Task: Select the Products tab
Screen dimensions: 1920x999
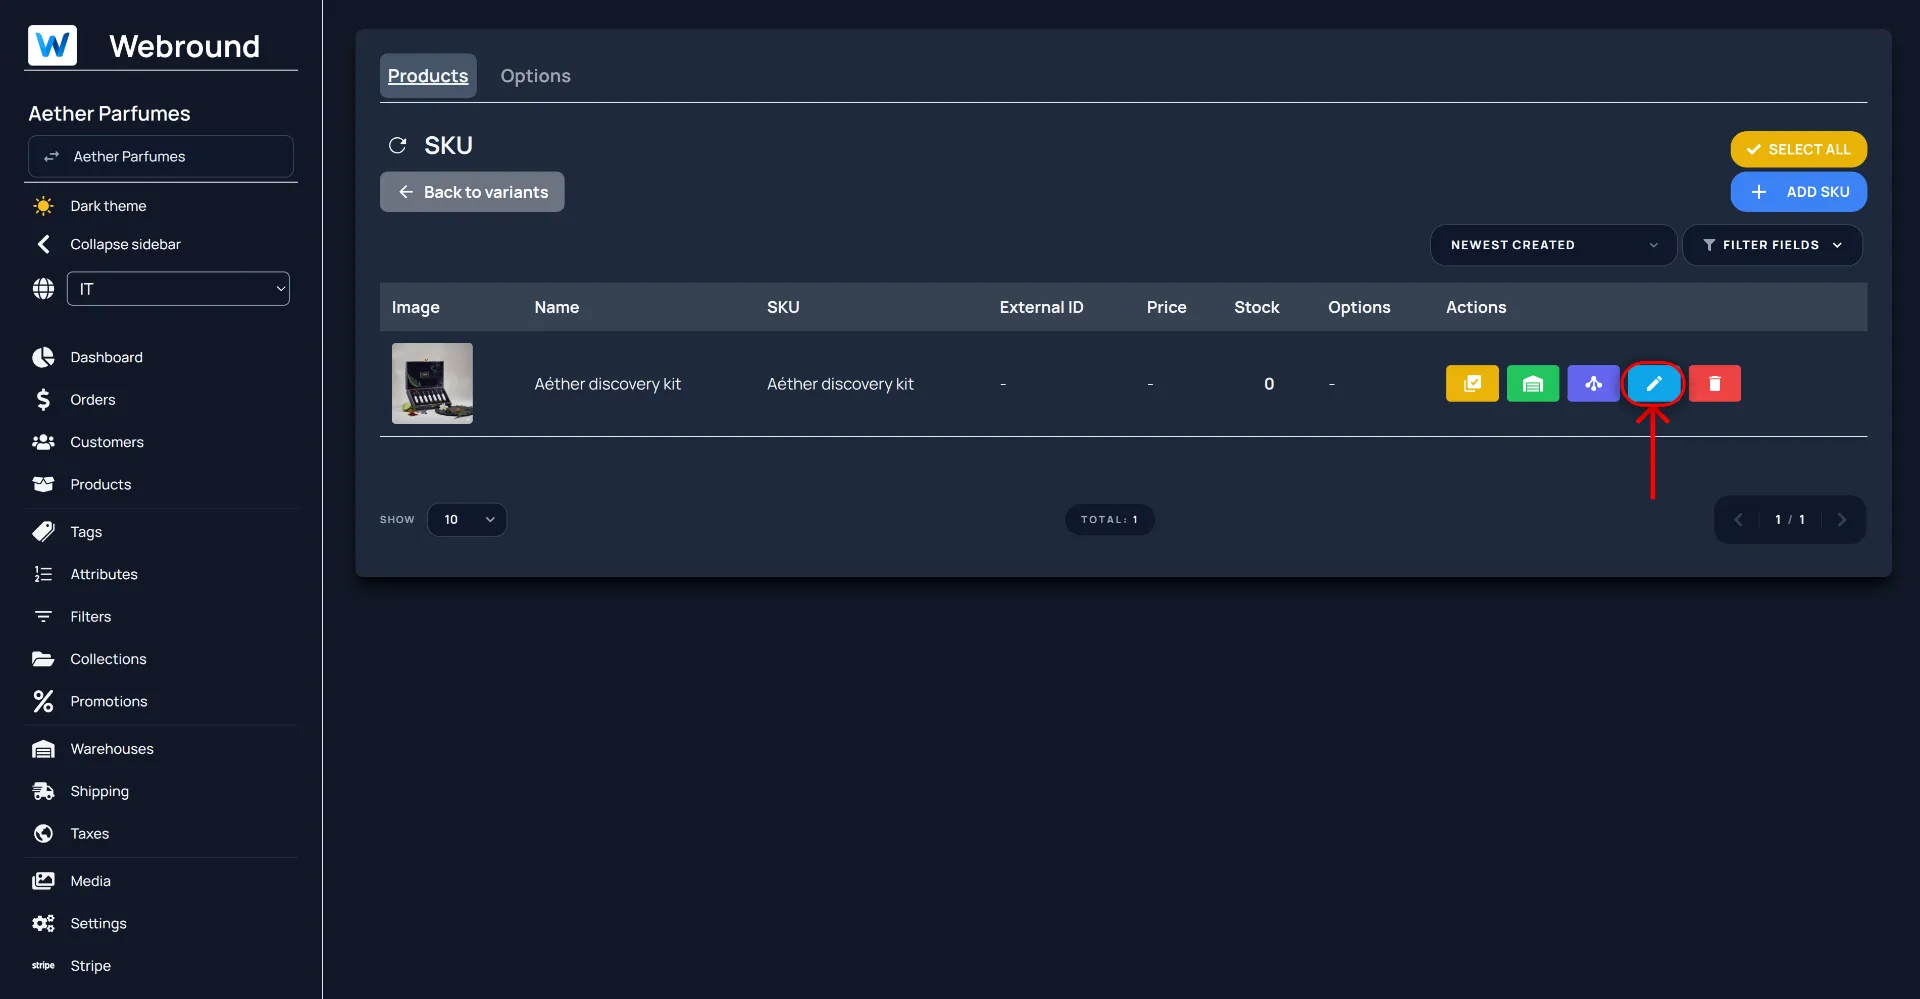Action: tap(428, 76)
